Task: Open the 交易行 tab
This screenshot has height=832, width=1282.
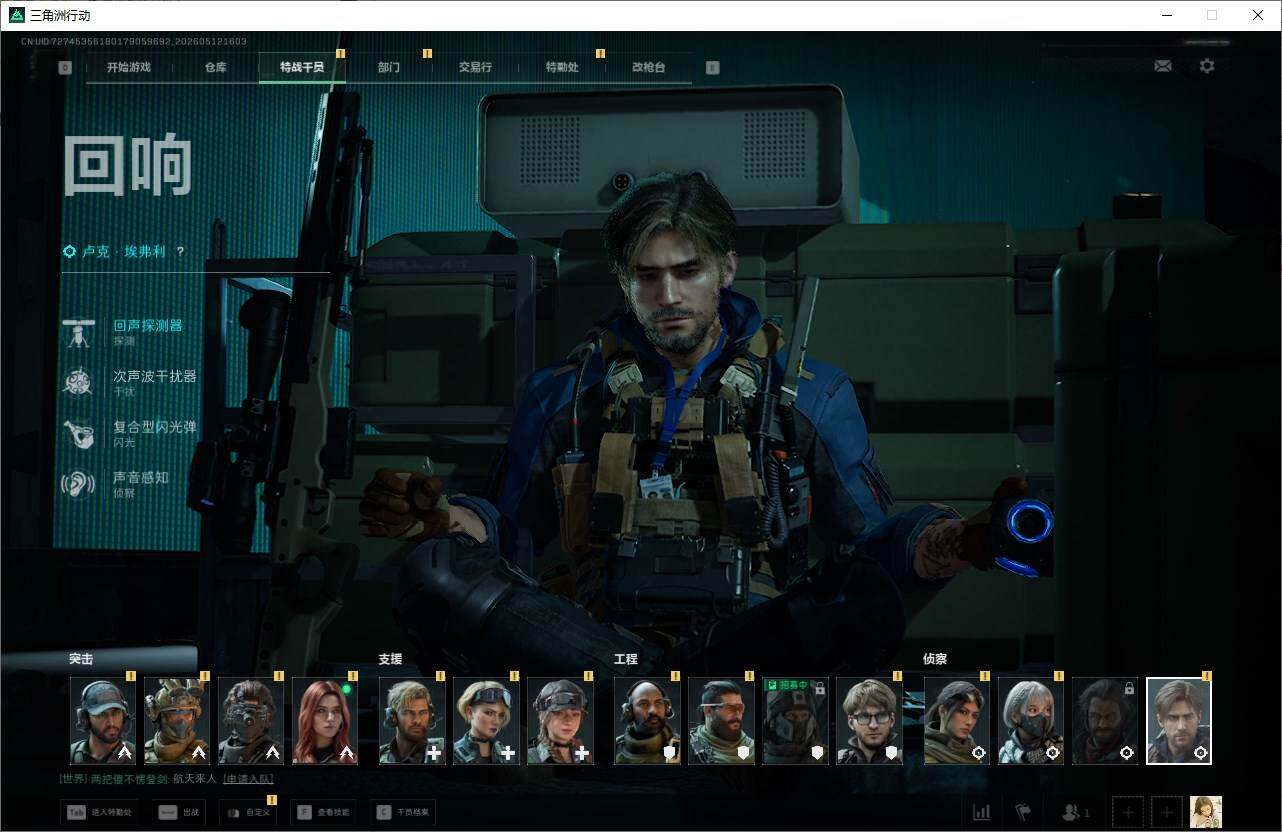Action: pyautogui.click(x=475, y=67)
